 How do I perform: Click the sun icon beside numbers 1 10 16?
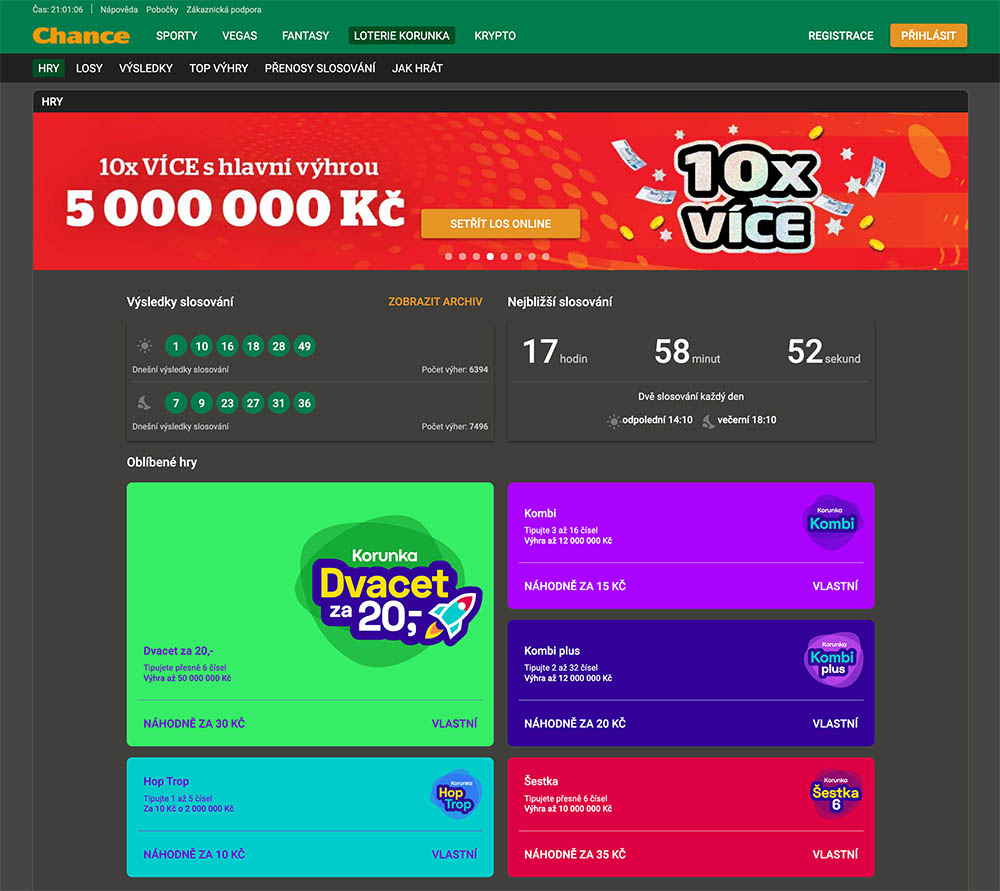[x=145, y=346]
